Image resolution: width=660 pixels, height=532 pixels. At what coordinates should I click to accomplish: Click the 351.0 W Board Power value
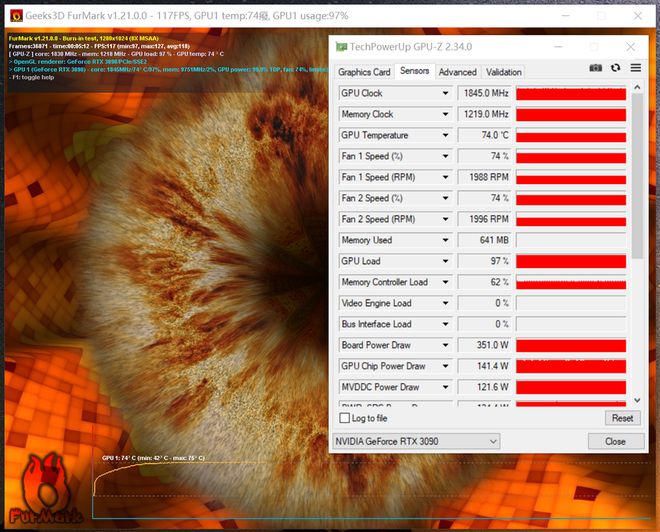[484, 345]
